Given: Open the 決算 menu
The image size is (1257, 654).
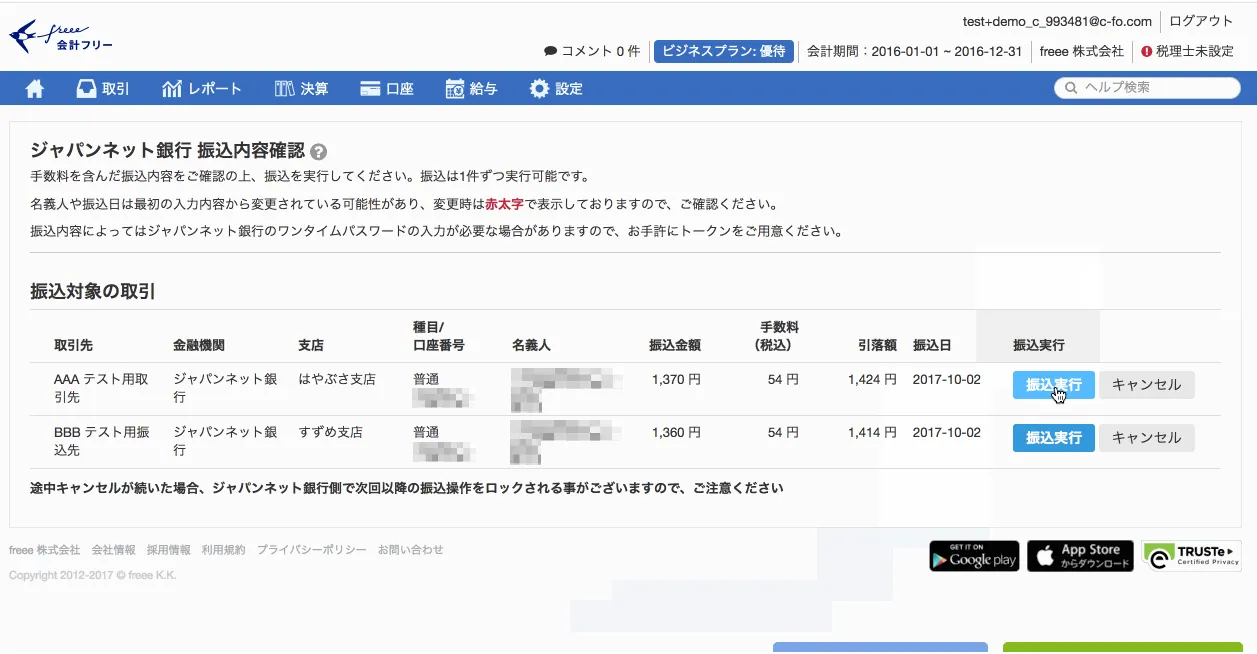Looking at the screenshot, I should [x=301, y=89].
